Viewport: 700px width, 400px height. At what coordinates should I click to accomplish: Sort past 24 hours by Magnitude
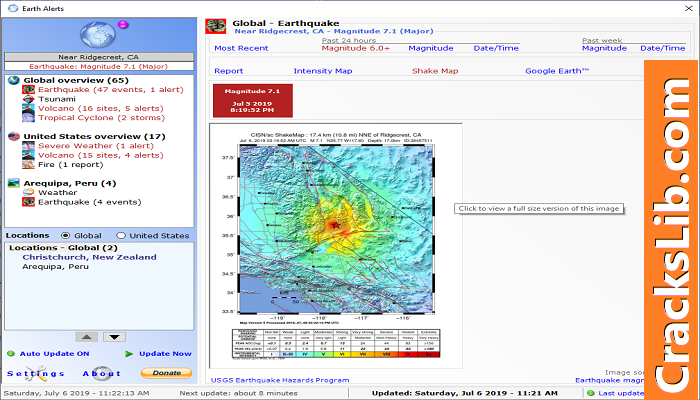click(431, 48)
